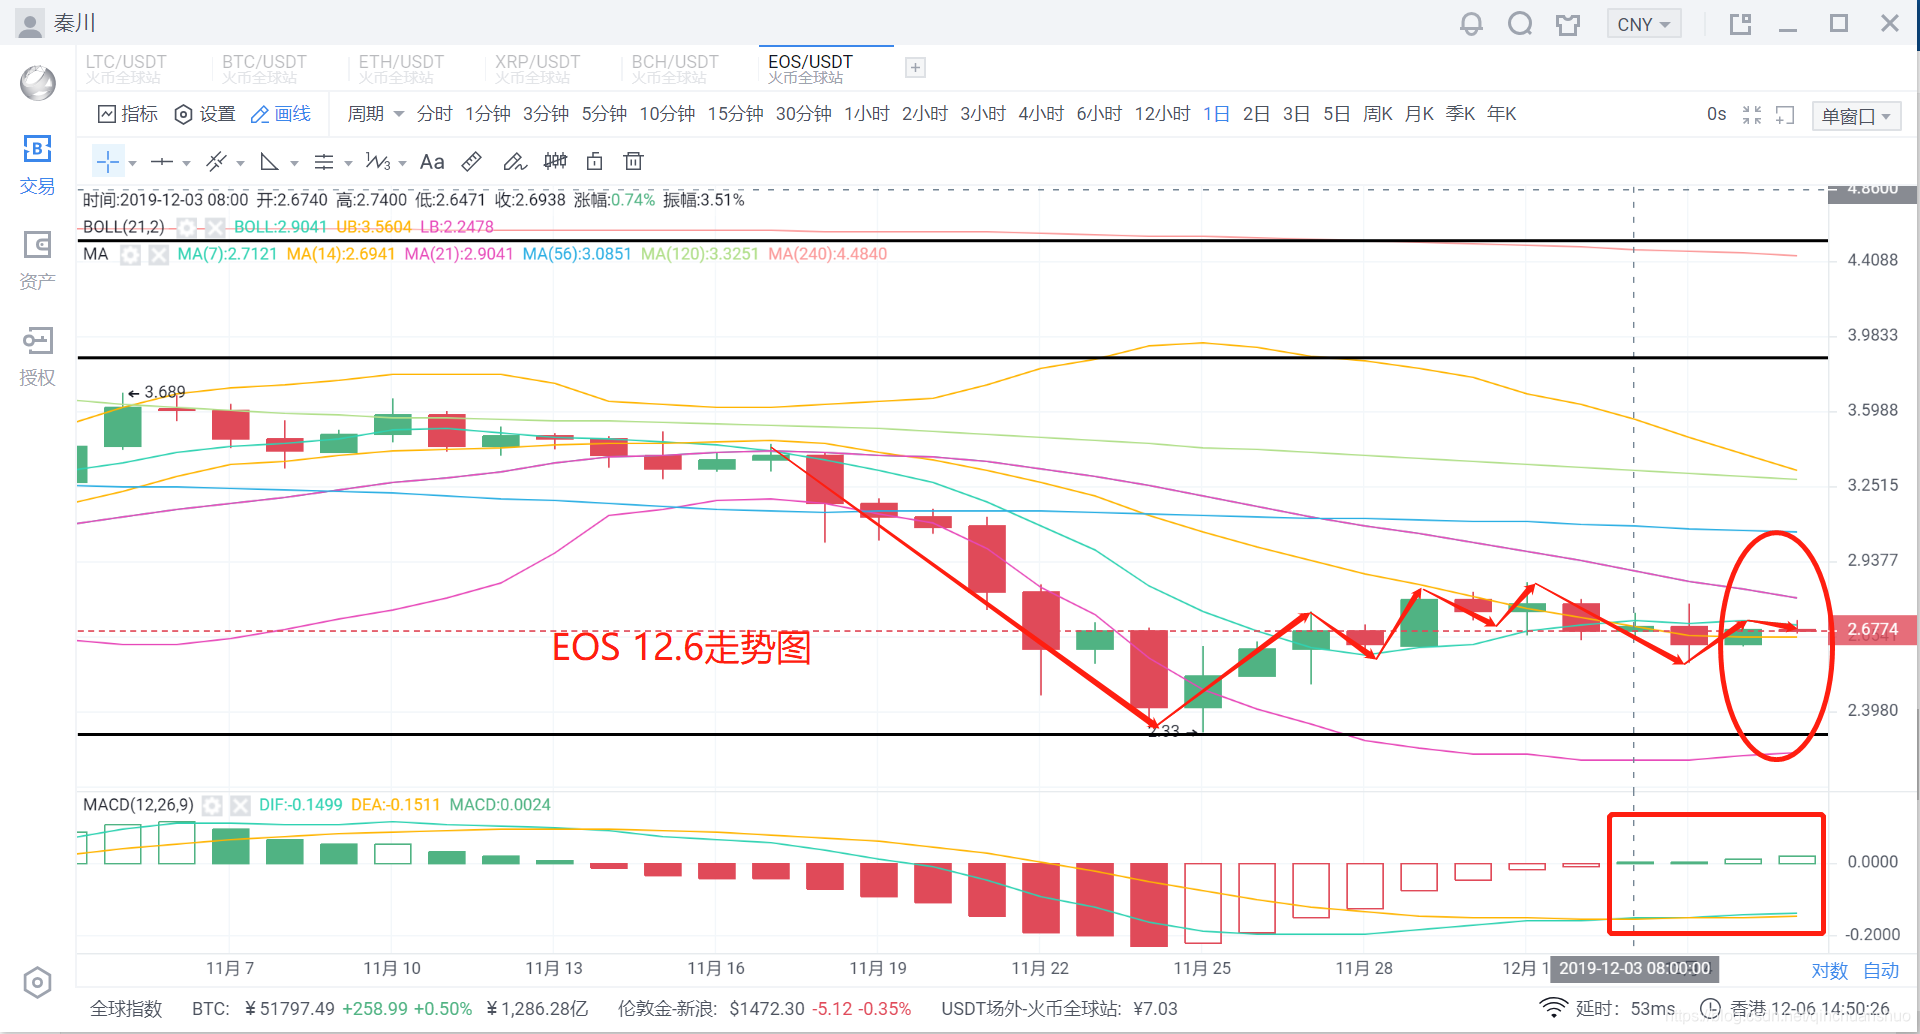Viewport: 1920px width, 1034px height.
Task: Select the parallel channel line tool
Action: [216, 161]
